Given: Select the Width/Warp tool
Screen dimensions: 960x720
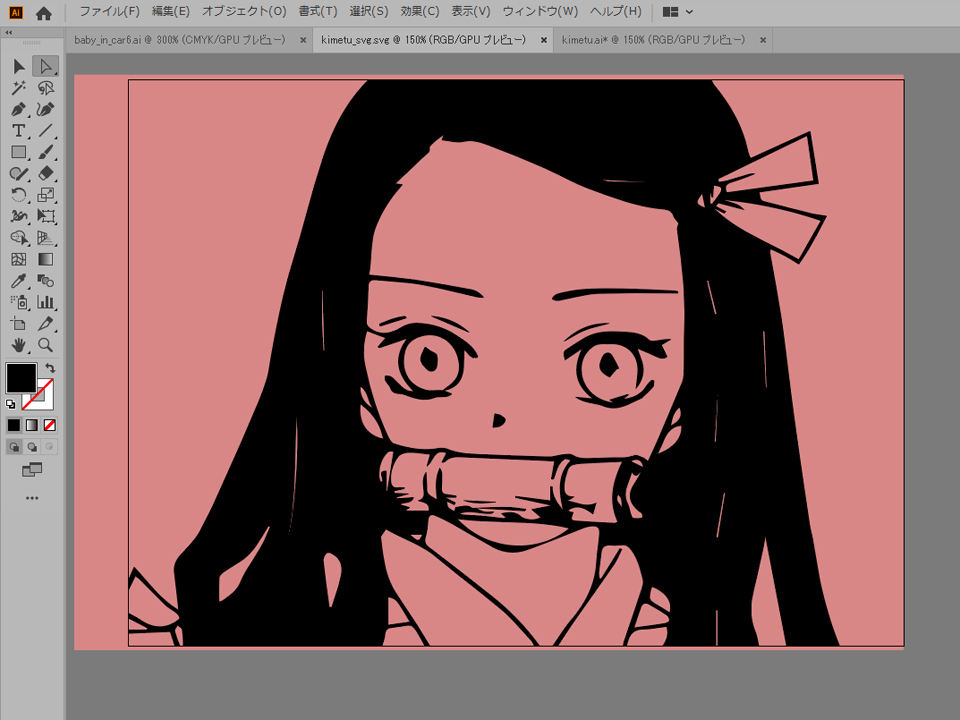Looking at the screenshot, I should (x=19, y=217).
